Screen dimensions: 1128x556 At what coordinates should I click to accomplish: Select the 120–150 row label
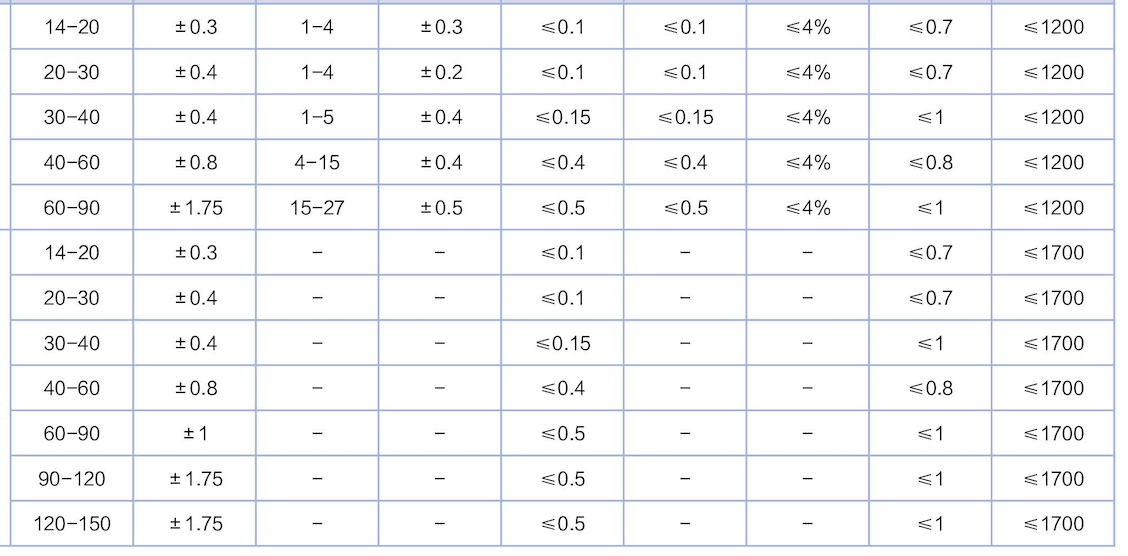tap(72, 524)
